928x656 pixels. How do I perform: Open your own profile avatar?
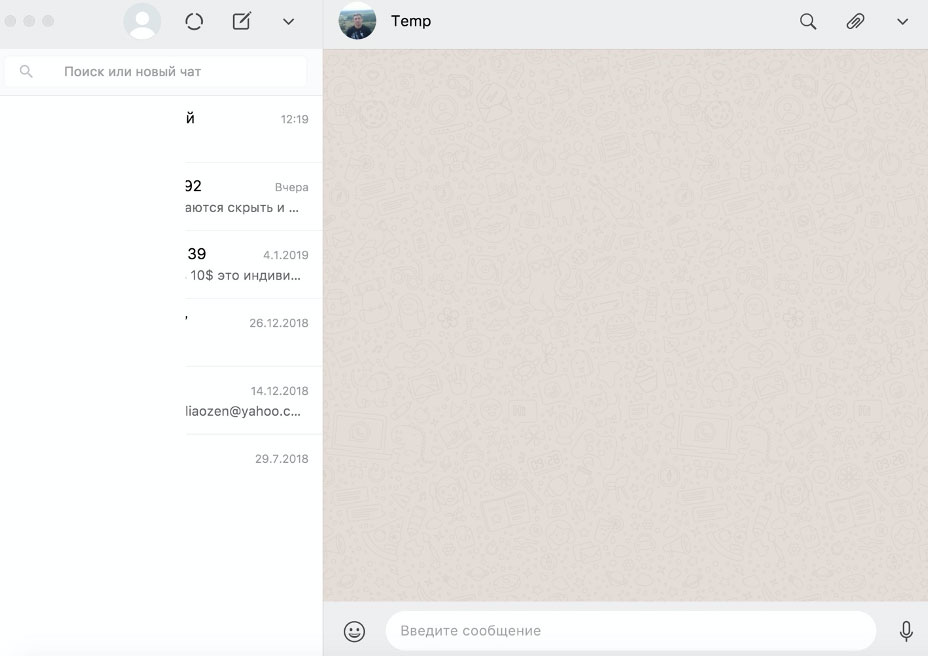(142, 22)
